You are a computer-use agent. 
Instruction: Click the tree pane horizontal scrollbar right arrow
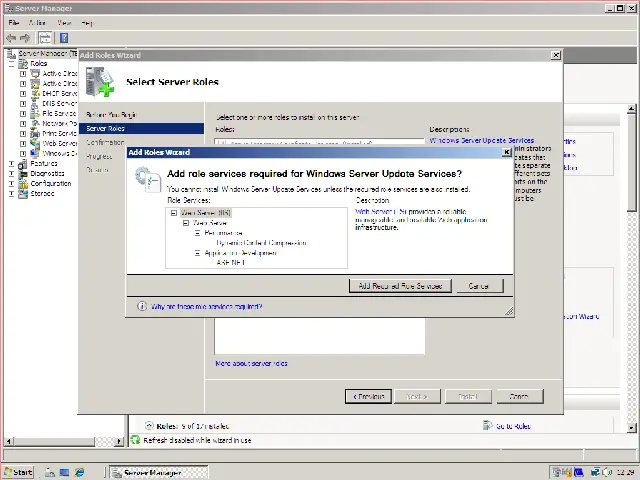[x=119, y=441]
